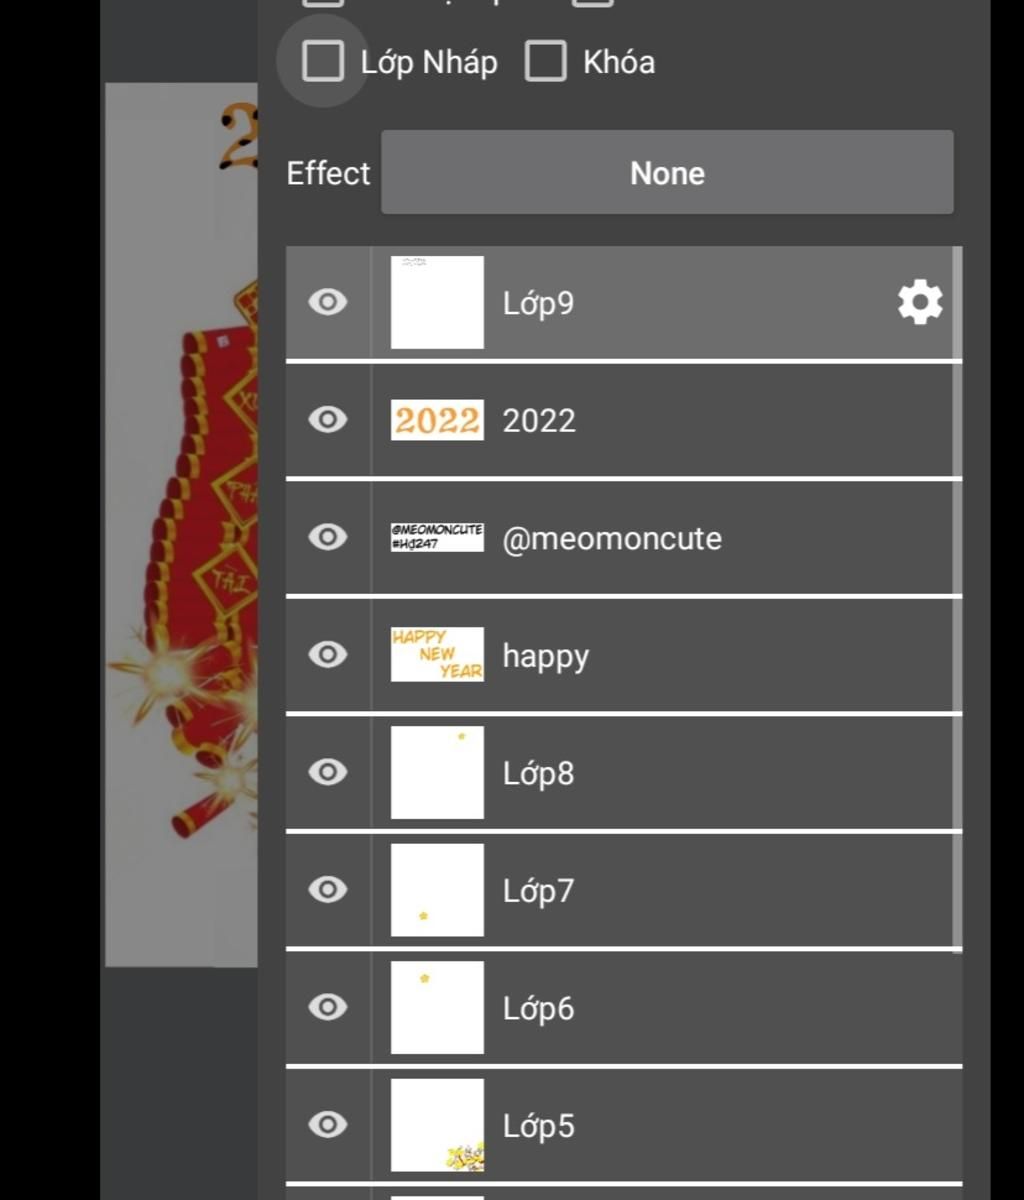The height and width of the screenshot is (1200, 1024).
Task: Select the 2022 layer thumbnail
Action: coord(437,420)
